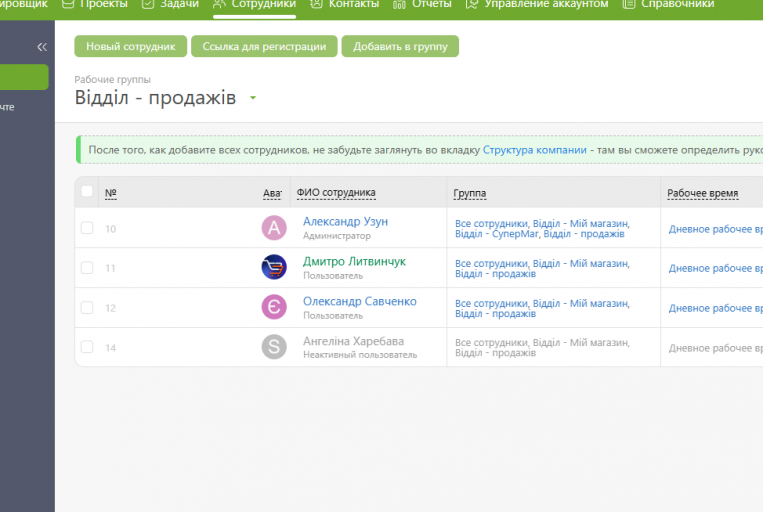Click the Неактивный пользователь status label

(360, 355)
